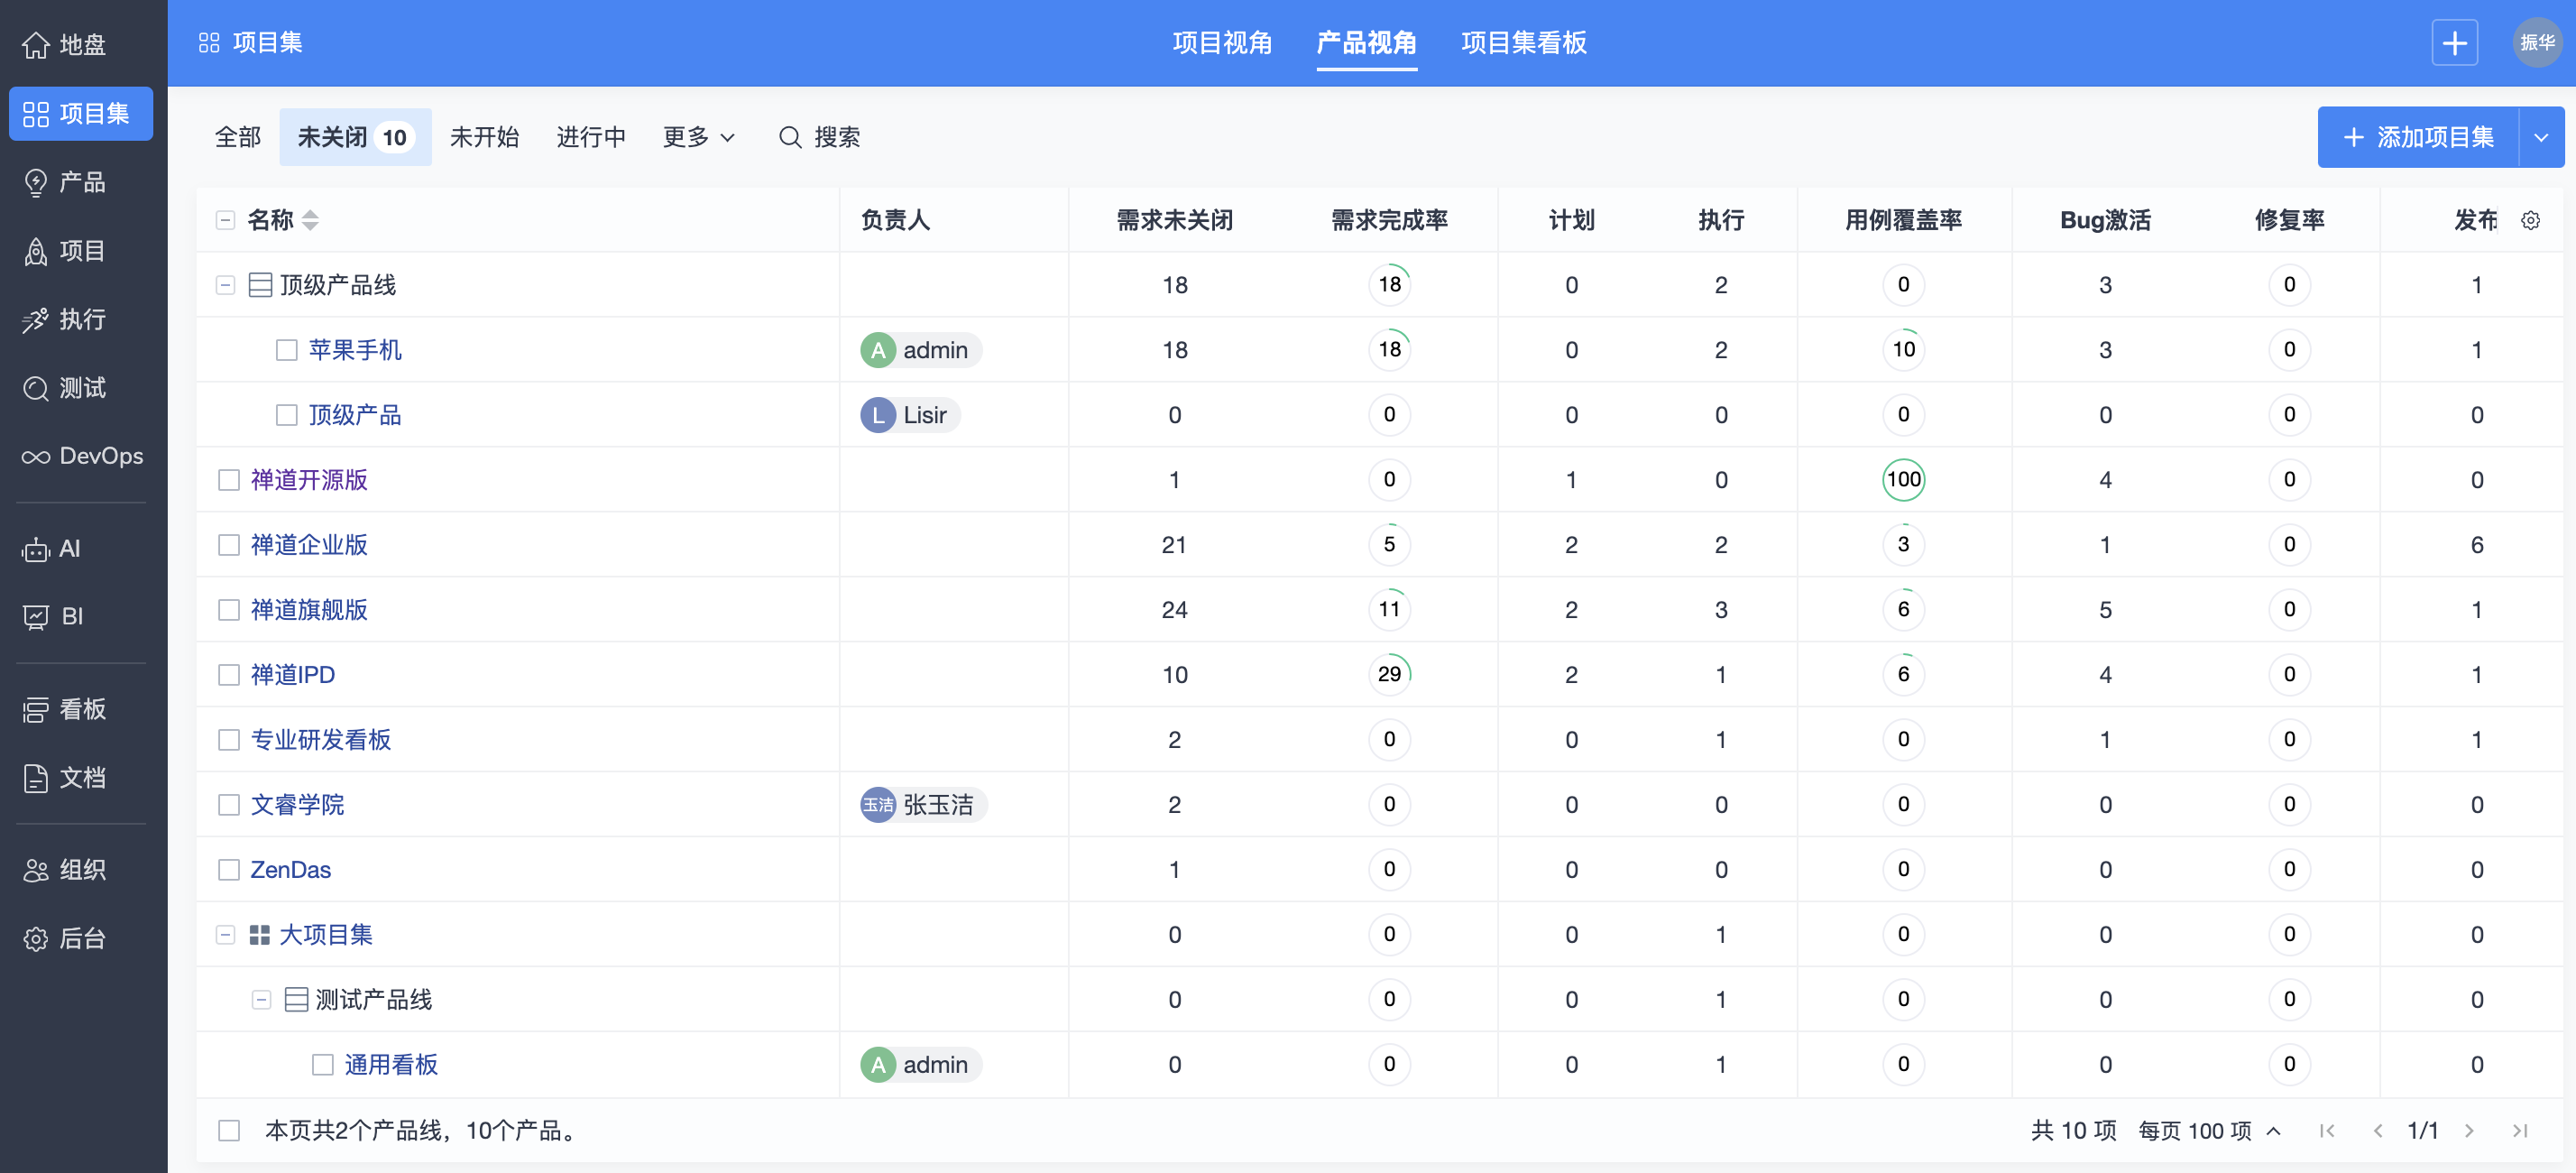This screenshot has height=1173, width=2576.
Task: Open the 每页 100 项 page size dropdown
Action: click(x=2209, y=1130)
